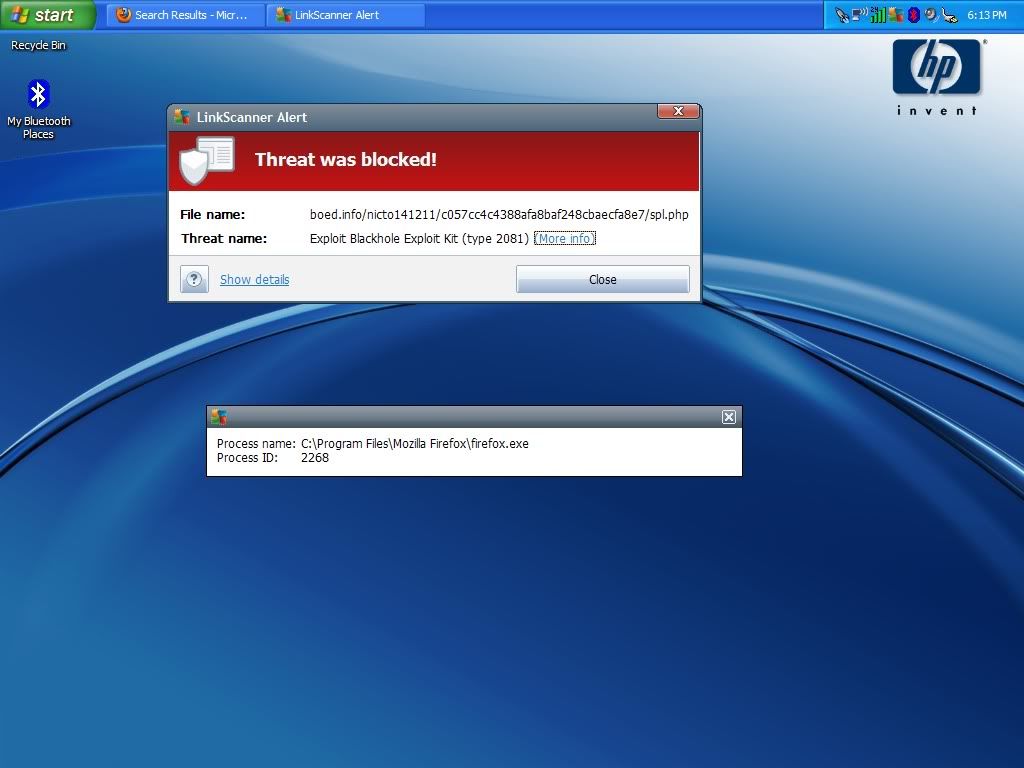The height and width of the screenshot is (768, 1024).
Task: Click AVG logo in LinkScanner Alert title bar
Action: [x=182, y=117]
